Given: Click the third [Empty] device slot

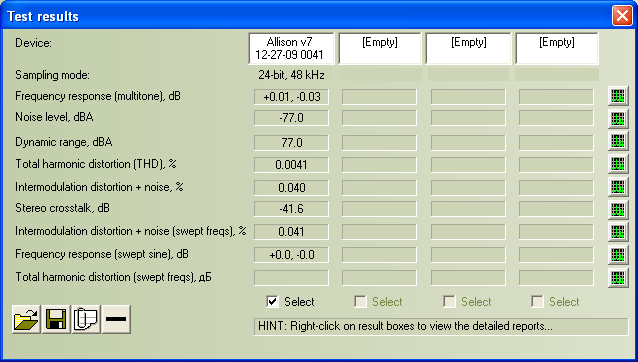Looking at the screenshot, I should pyautogui.click(x=468, y=48).
